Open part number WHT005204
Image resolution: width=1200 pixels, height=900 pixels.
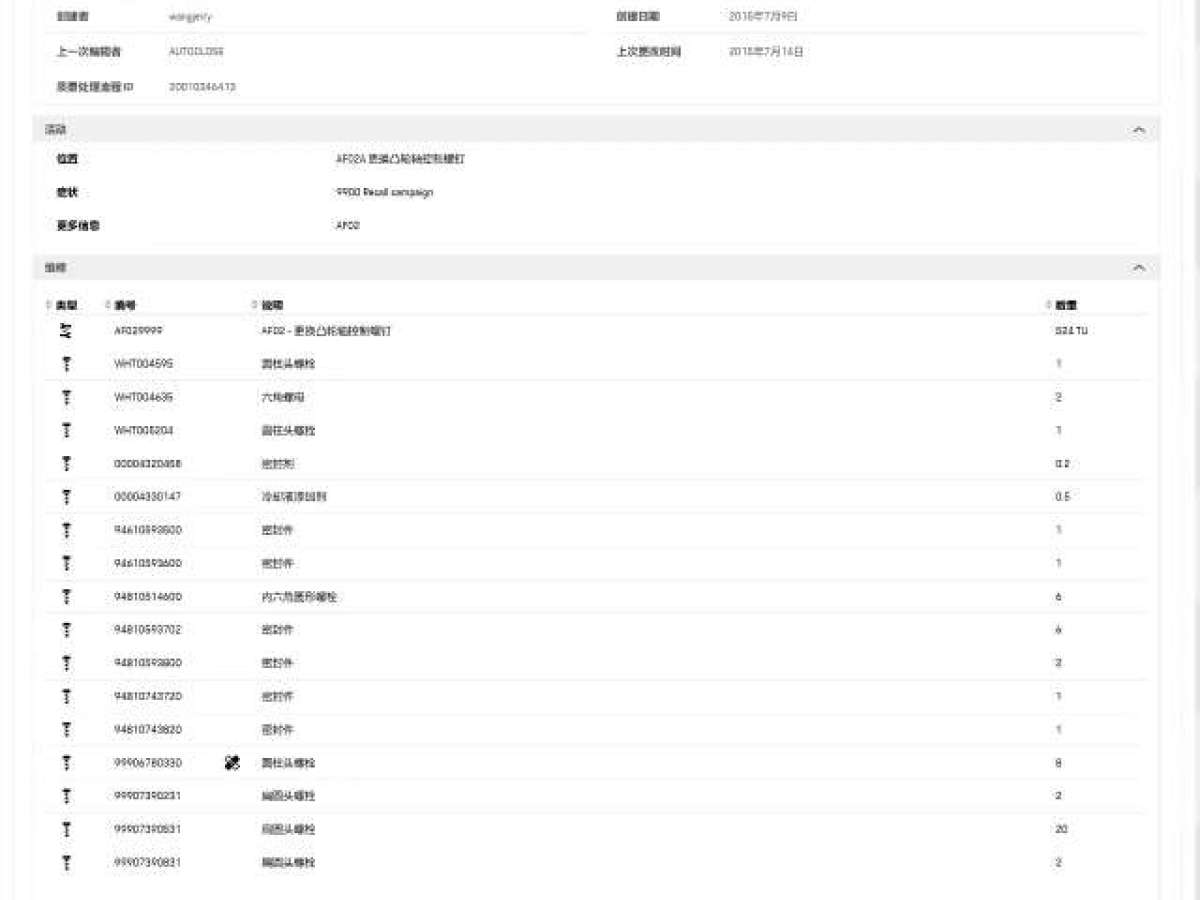tap(144, 430)
